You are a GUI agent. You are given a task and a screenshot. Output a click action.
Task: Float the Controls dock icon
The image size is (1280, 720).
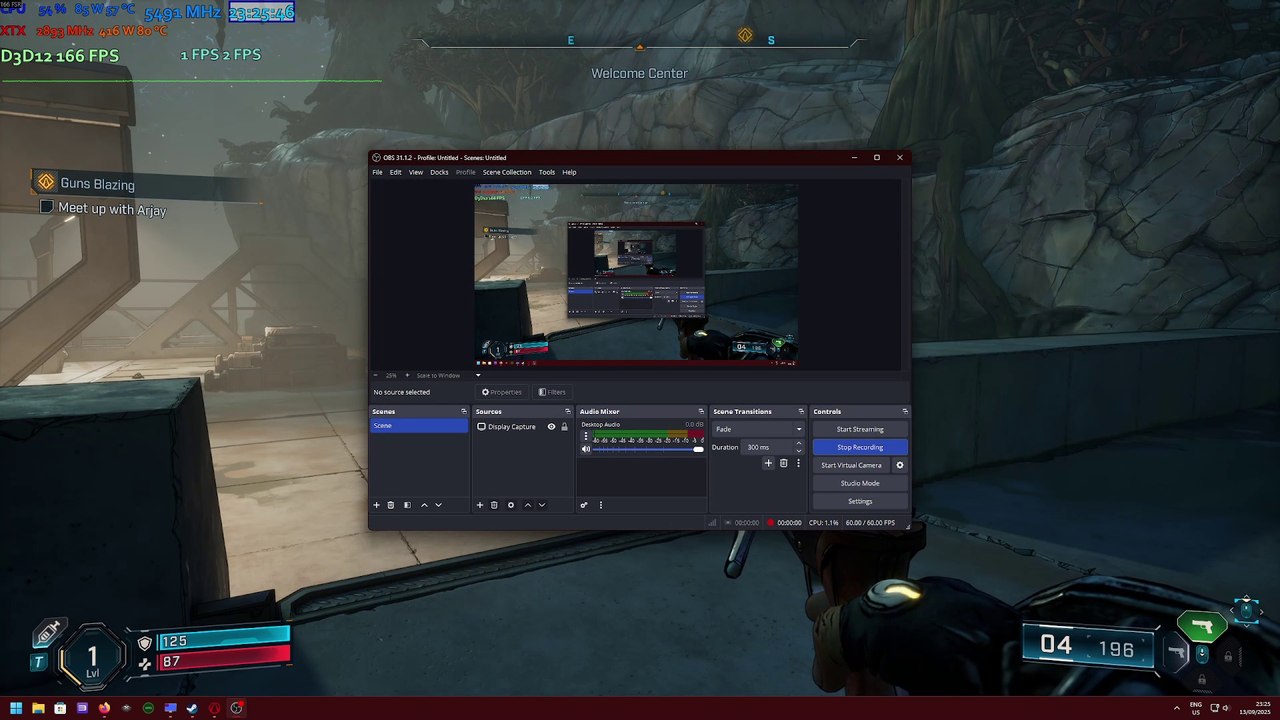pos(905,411)
